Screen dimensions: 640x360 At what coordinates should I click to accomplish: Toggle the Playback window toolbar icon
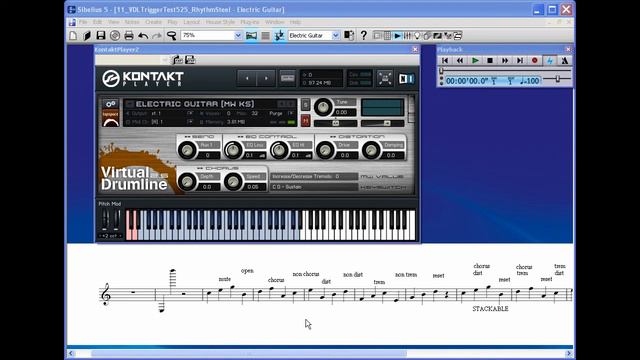(397, 36)
